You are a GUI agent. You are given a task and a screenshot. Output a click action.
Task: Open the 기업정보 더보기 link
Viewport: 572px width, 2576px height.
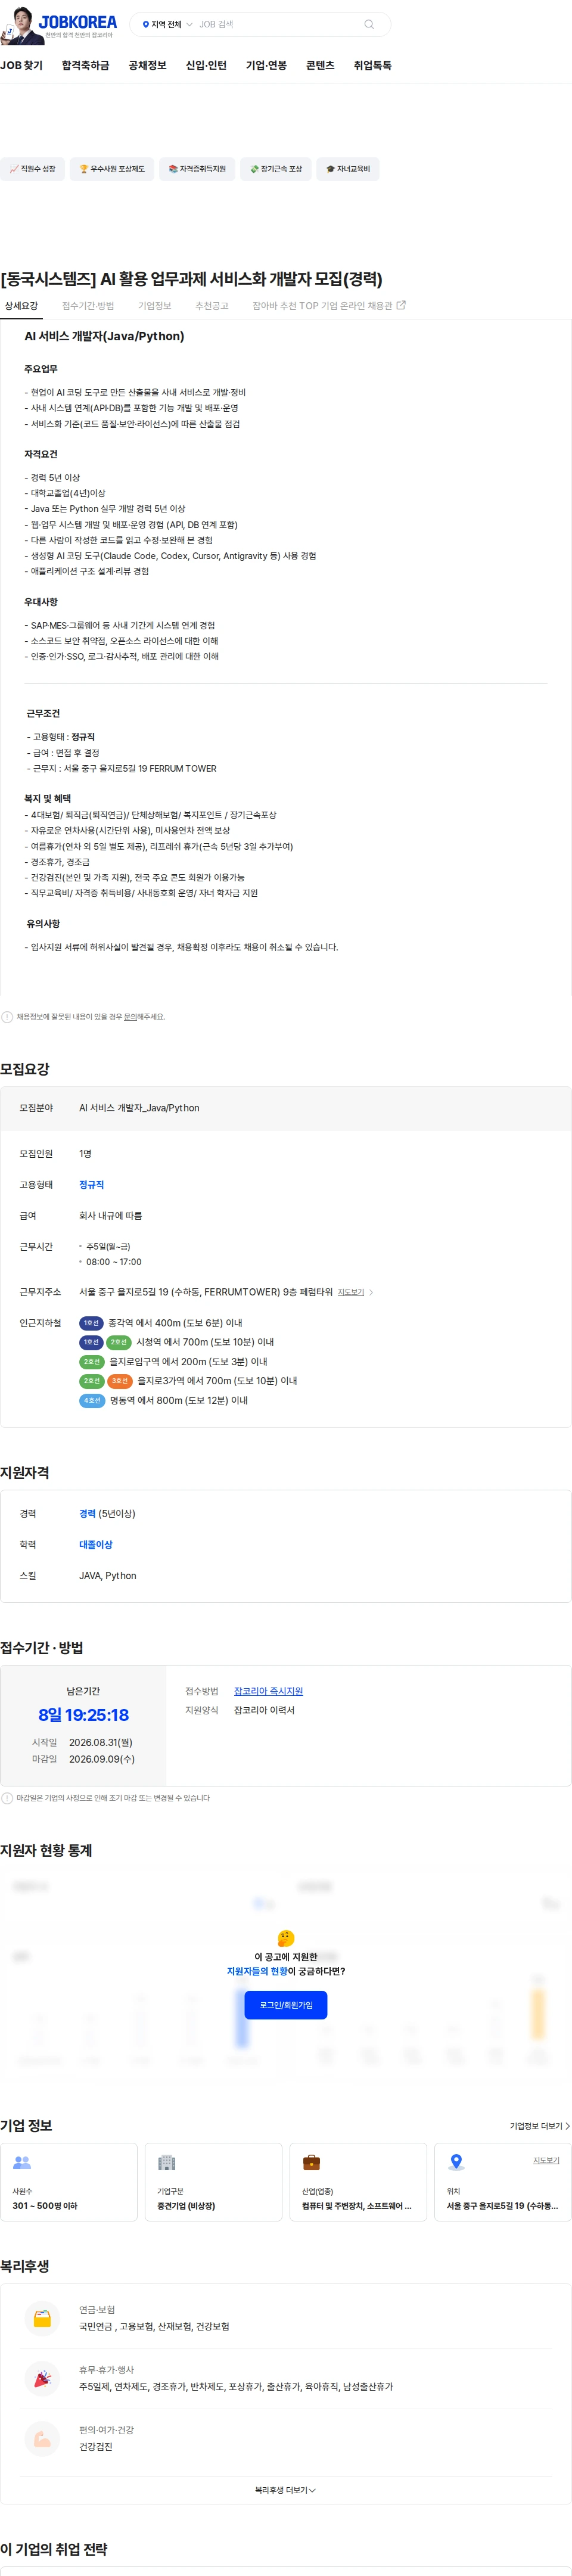point(540,2126)
